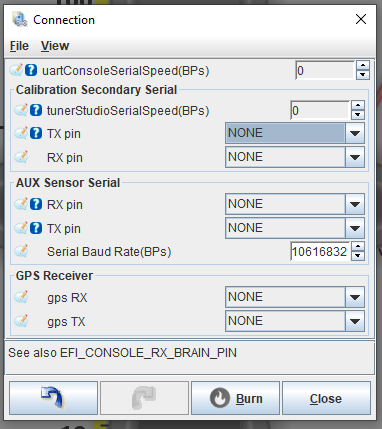Click the note icon for AUX Sensor Serial TX pin
382x429 pixels.
pos(21,228)
